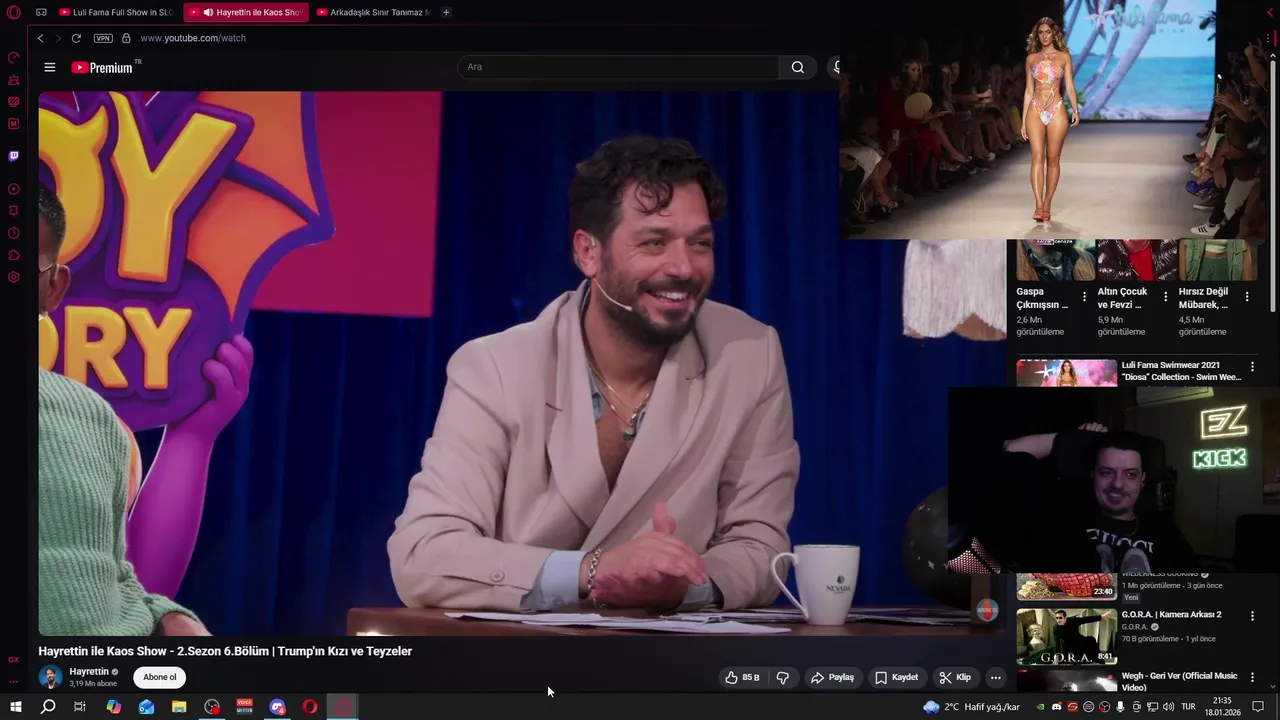This screenshot has width=1280, height=720.
Task: Open Task View on taskbar
Action: (80, 707)
